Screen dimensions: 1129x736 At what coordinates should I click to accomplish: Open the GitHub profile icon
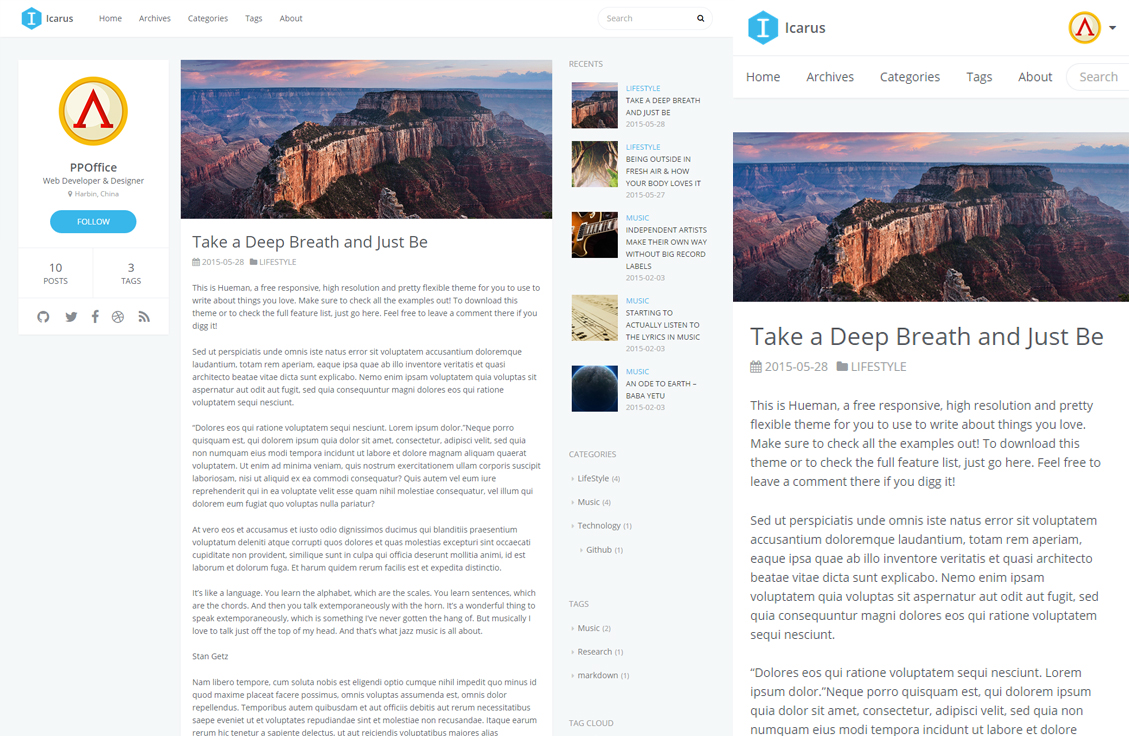click(x=43, y=317)
